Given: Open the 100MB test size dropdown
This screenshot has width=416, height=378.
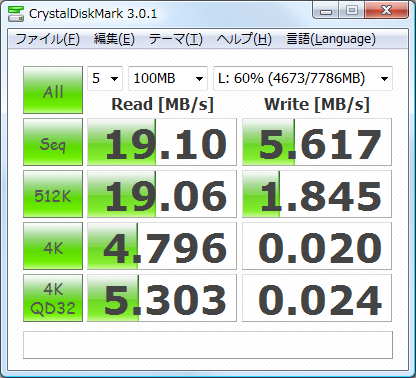Looking at the screenshot, I should click(168, 78).
